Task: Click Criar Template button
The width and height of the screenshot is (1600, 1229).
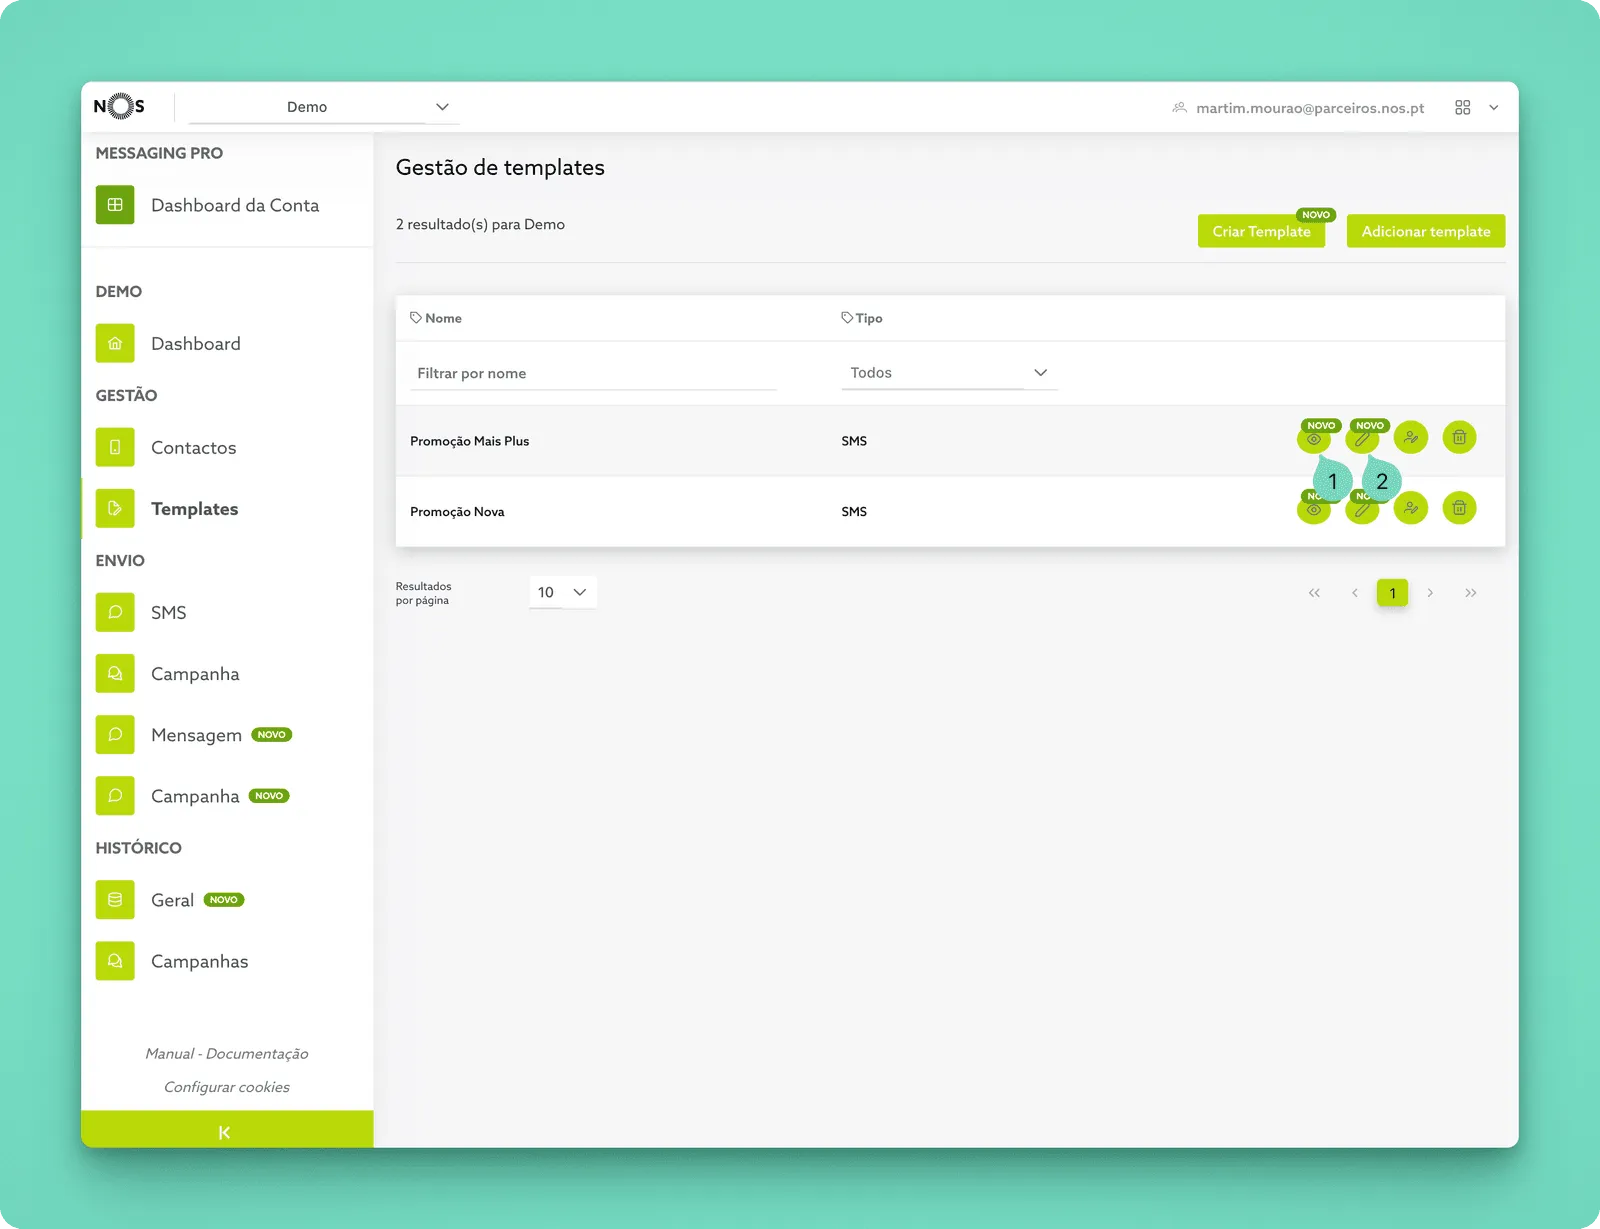Action: click(x=1261, y=231)
